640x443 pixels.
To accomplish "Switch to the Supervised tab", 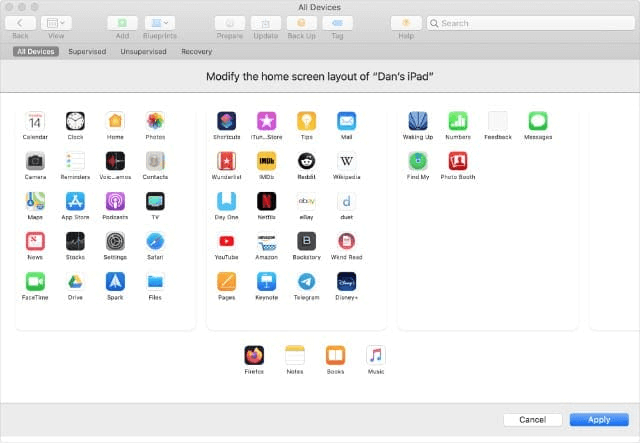I will tap(87, 51).
